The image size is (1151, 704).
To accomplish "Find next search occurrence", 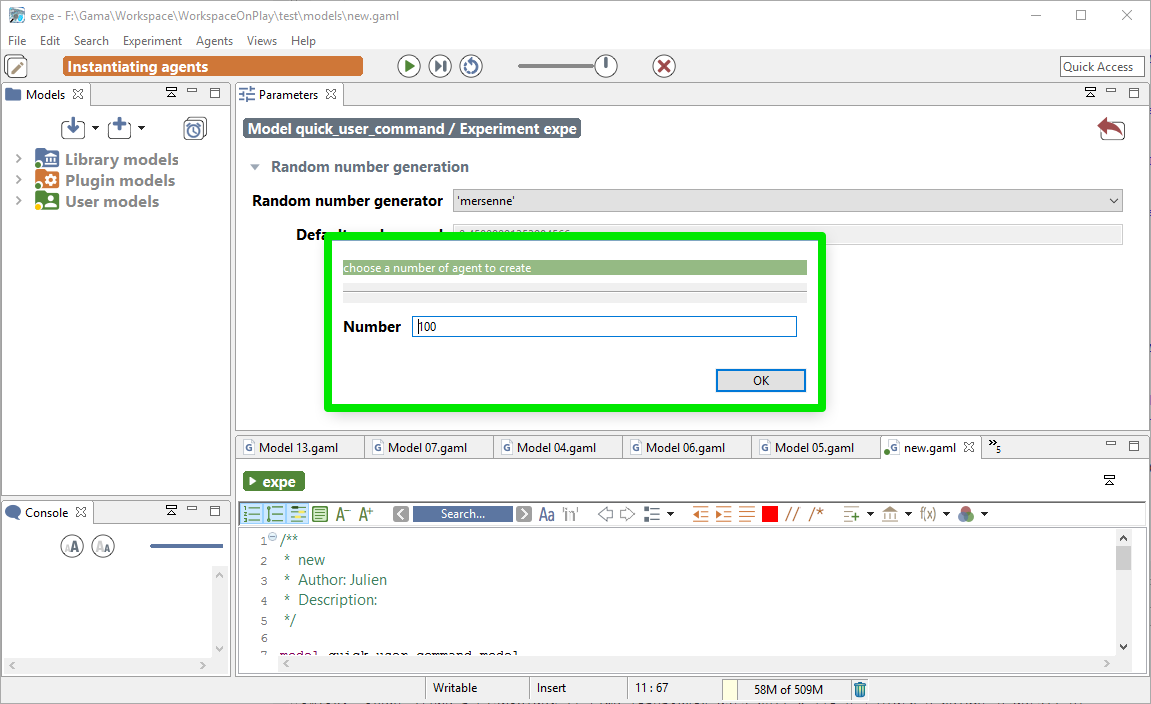I will [x=523, y=514].
